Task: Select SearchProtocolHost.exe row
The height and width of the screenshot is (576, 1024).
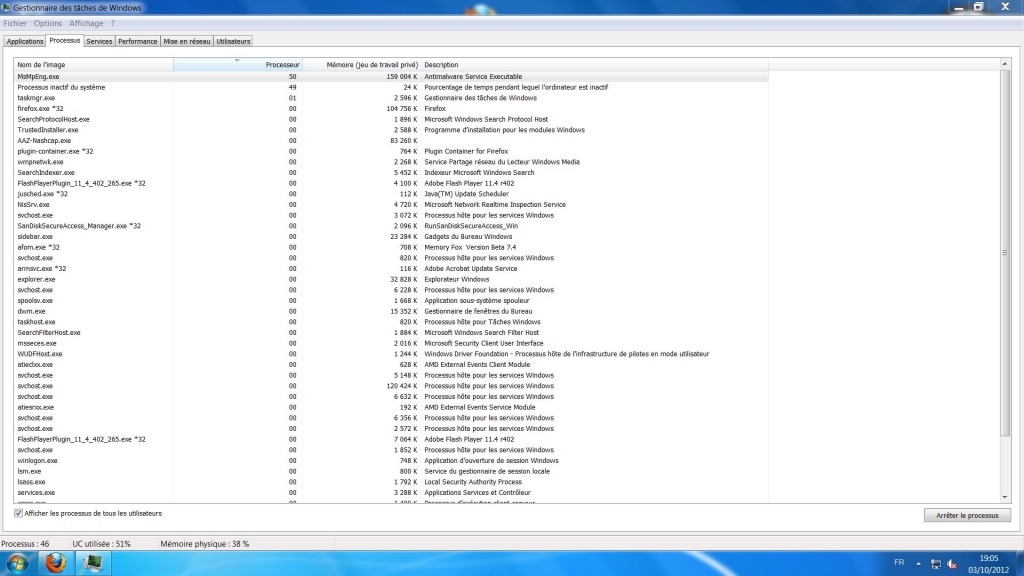Action: [x=391, y=119]
